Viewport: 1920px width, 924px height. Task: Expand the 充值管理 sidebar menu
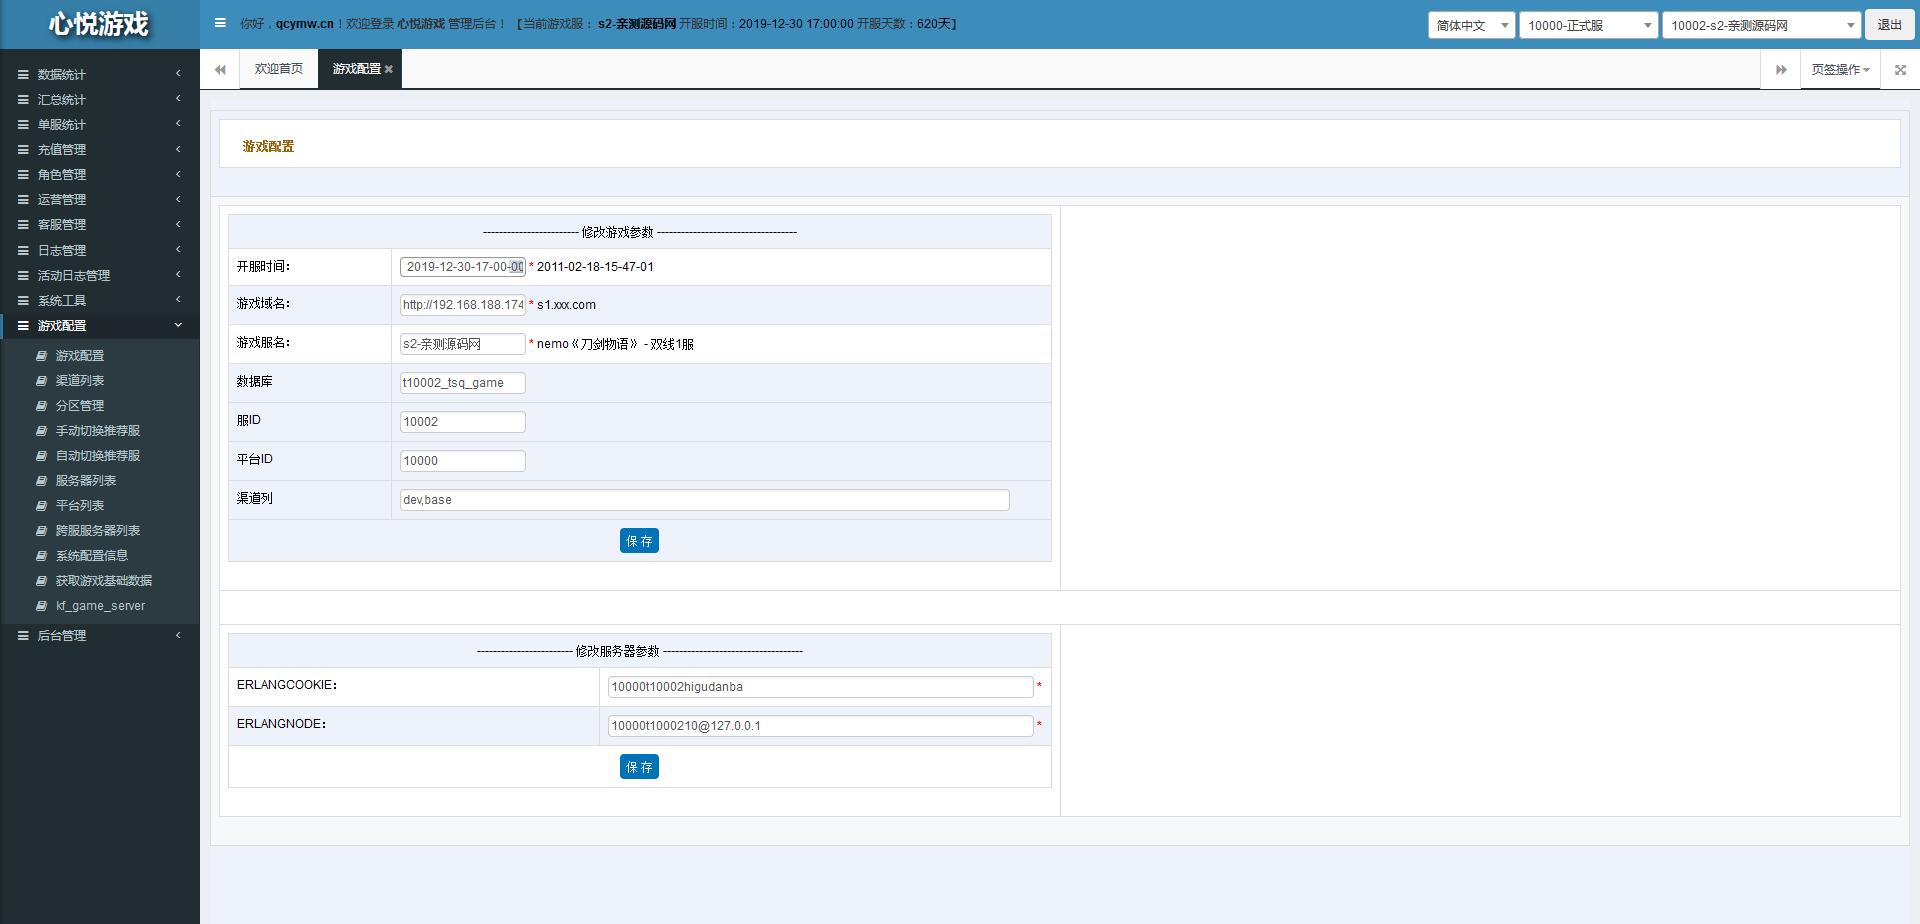62,149
